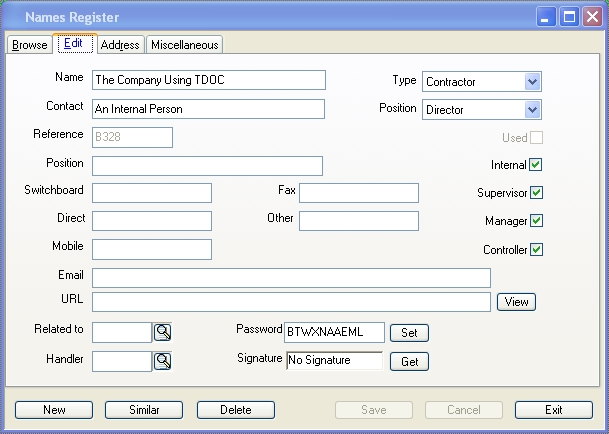Uncheck the Controller checkbox
Viewport: 609px width, 434px height.
point(536,249)
